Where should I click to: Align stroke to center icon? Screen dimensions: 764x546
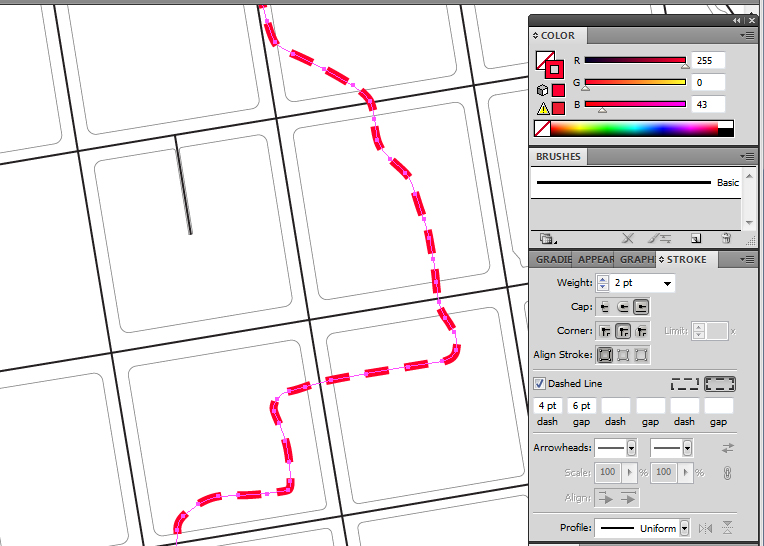605,355
